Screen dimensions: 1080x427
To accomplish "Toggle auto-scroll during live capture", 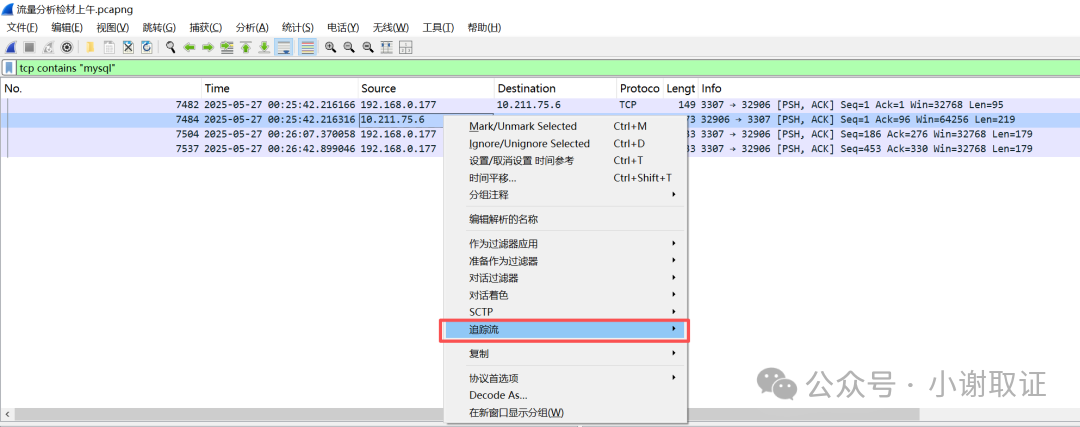I will point(284,48).
